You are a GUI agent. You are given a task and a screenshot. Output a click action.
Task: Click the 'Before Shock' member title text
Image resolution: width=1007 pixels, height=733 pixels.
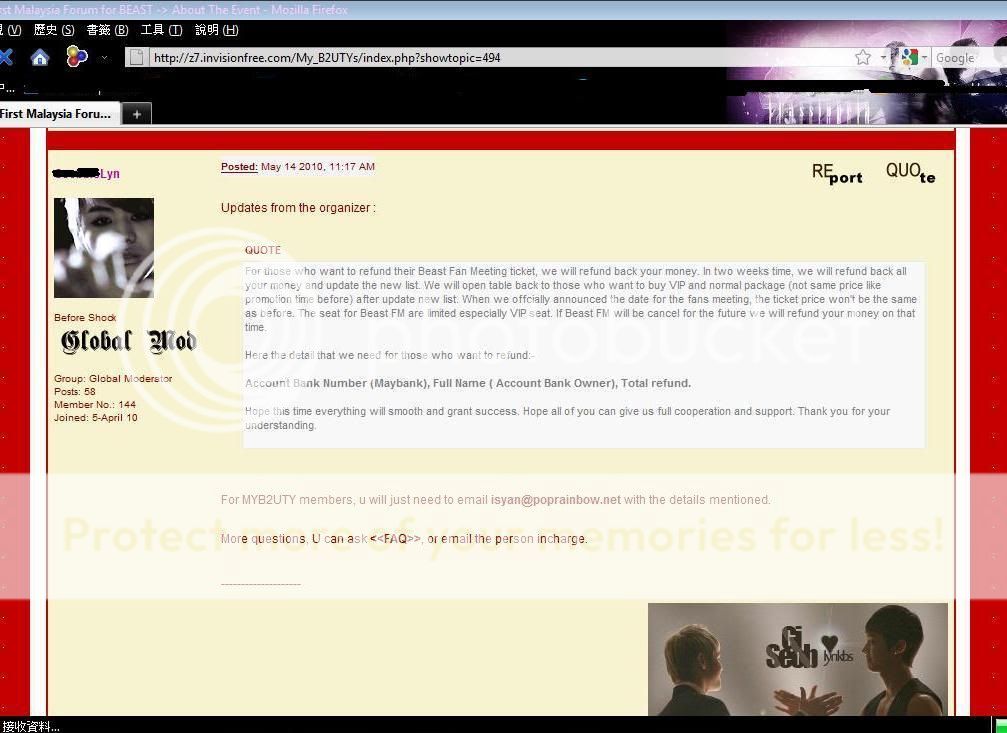[85, 318]
